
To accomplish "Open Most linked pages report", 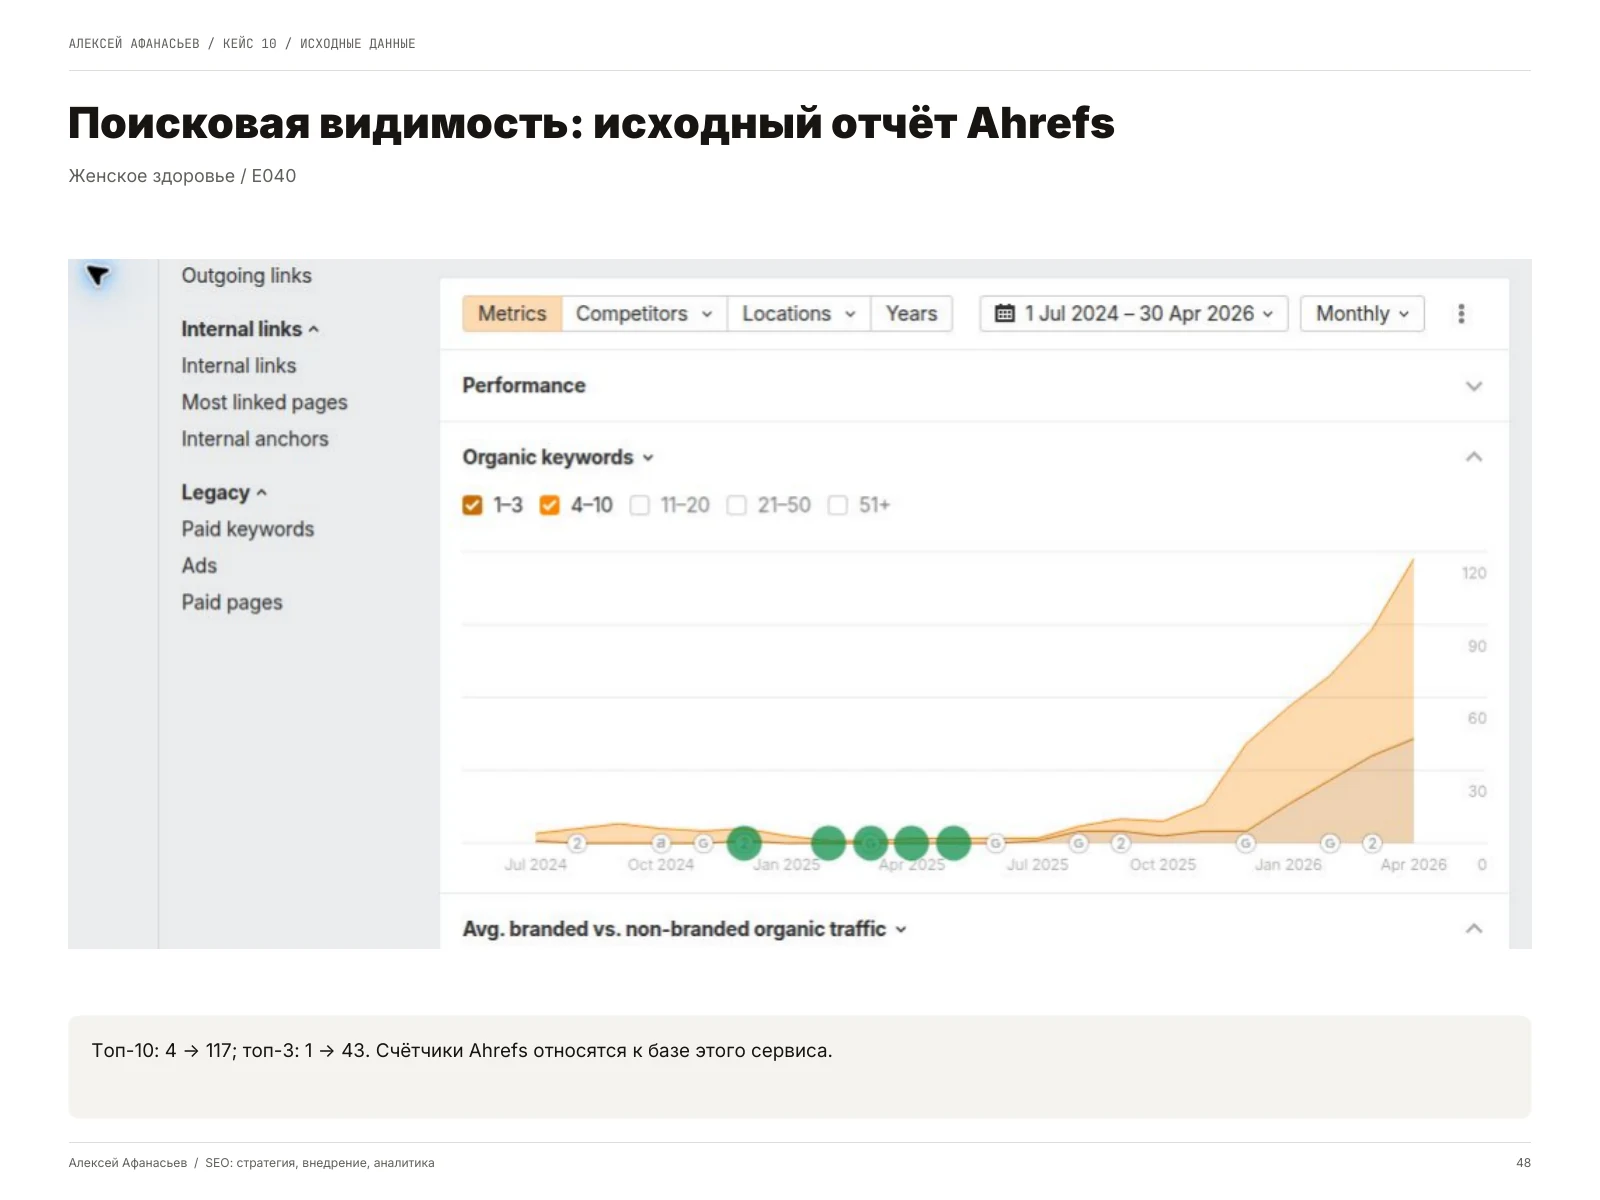I will tap(264, 402).
